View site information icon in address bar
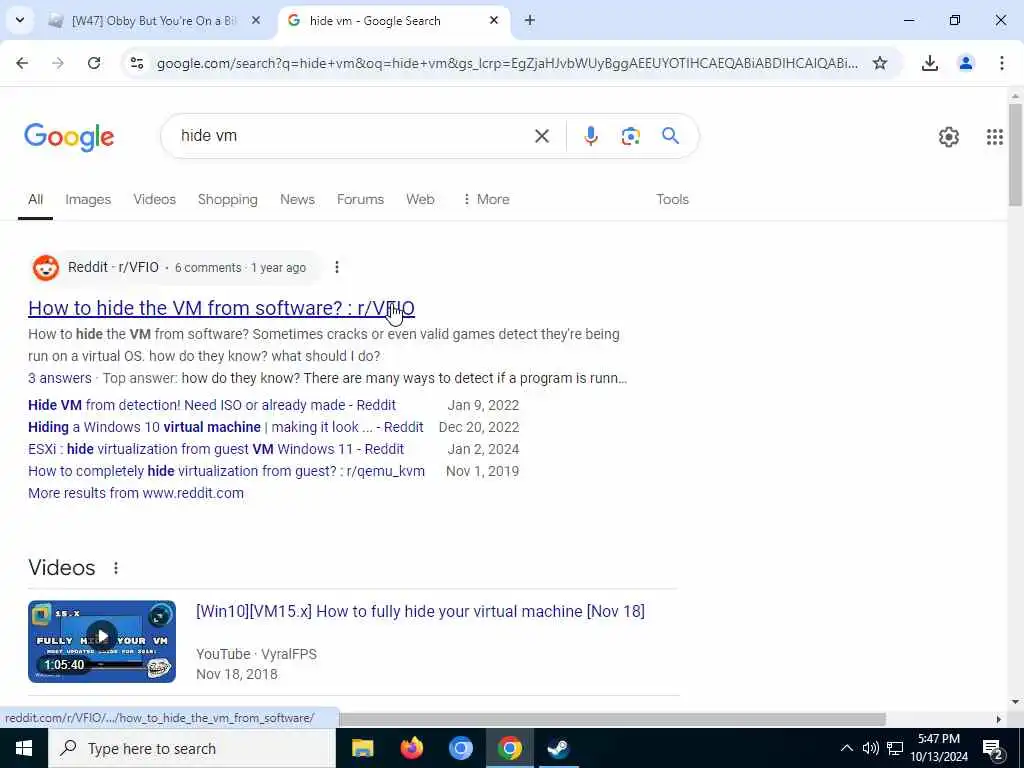 136,63
